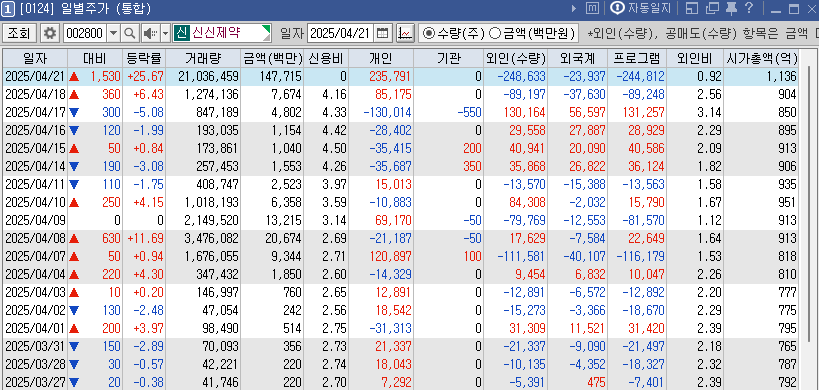Viewport: 819px width, 390px height.
Task: Select the 2025/04/18 date row
Action: click(x=400, y=94)
